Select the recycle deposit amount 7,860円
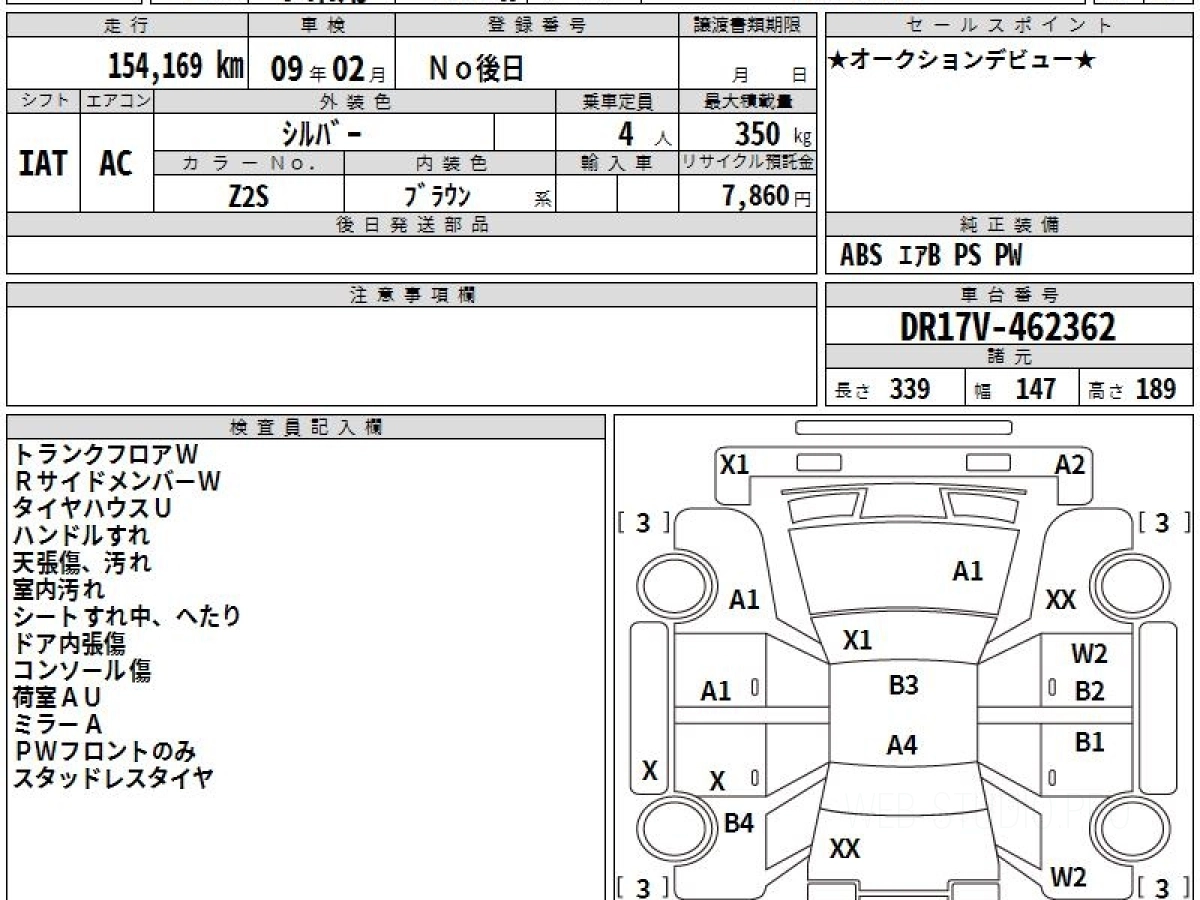 click(x=767, y=196)
